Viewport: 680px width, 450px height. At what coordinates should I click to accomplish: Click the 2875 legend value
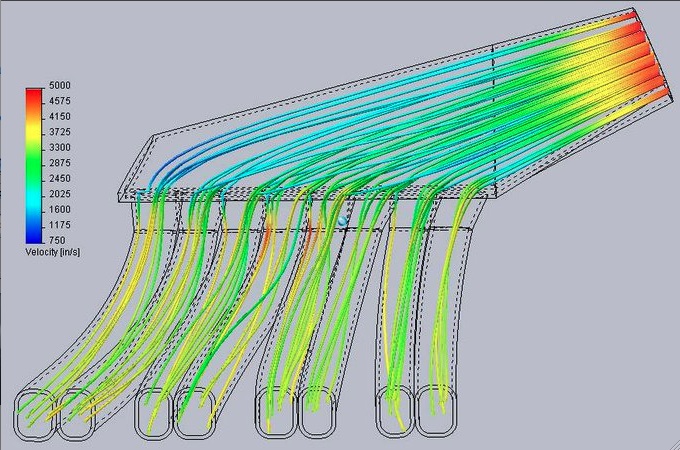[x=59, y=163]
